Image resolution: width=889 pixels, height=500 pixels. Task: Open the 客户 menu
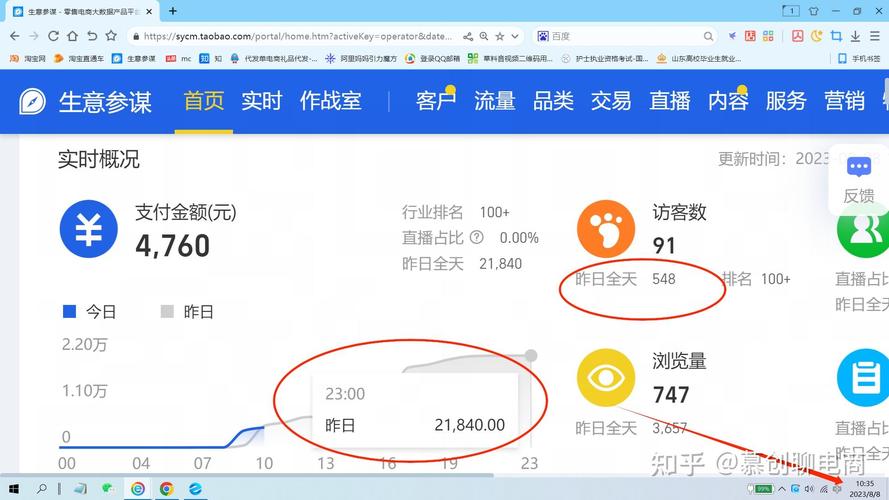pos(435,101)
